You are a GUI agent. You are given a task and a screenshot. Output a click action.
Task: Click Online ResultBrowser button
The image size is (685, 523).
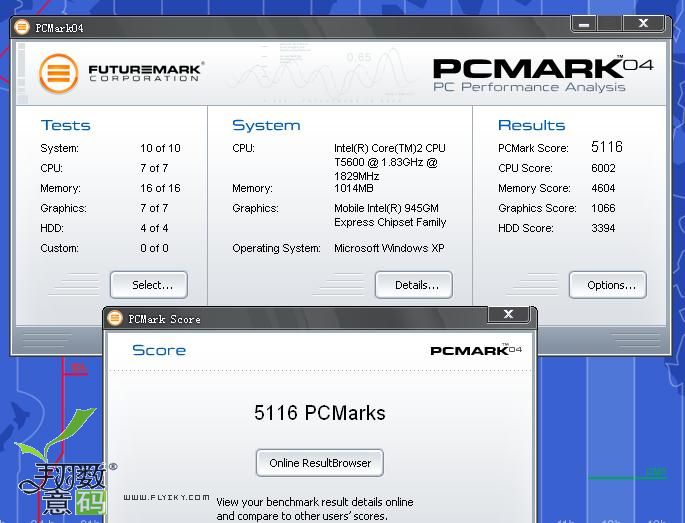320,463
